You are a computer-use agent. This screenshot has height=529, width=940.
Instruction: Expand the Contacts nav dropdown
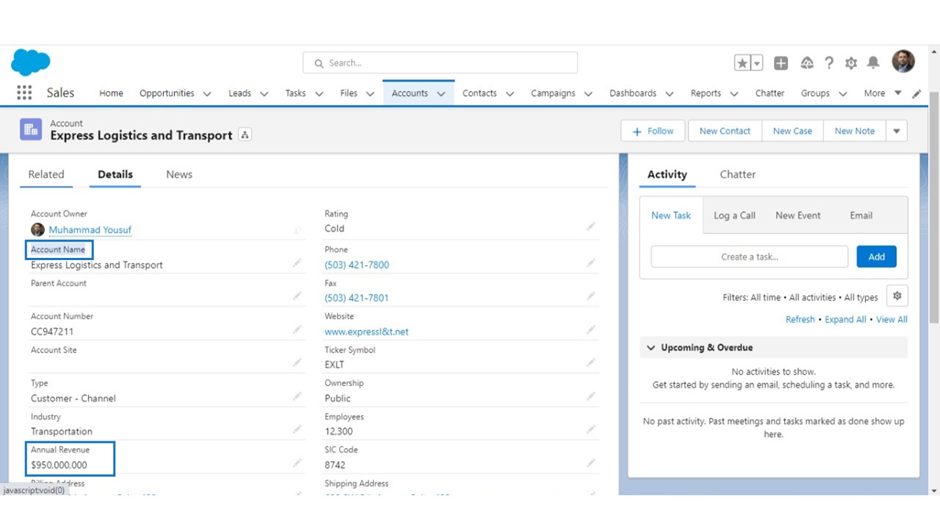click(510, 94)
